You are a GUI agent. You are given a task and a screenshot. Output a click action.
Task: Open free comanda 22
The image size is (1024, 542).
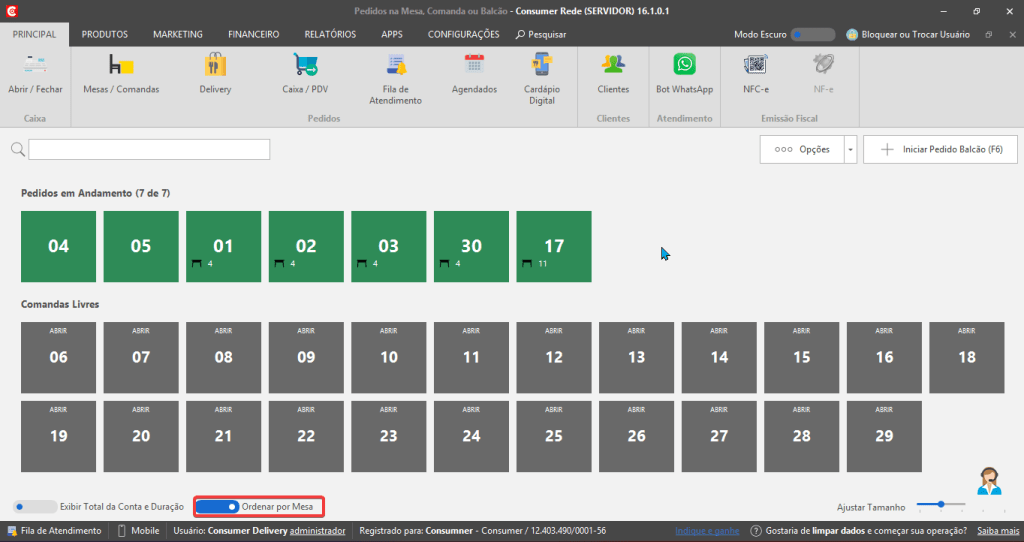[306, 436]
